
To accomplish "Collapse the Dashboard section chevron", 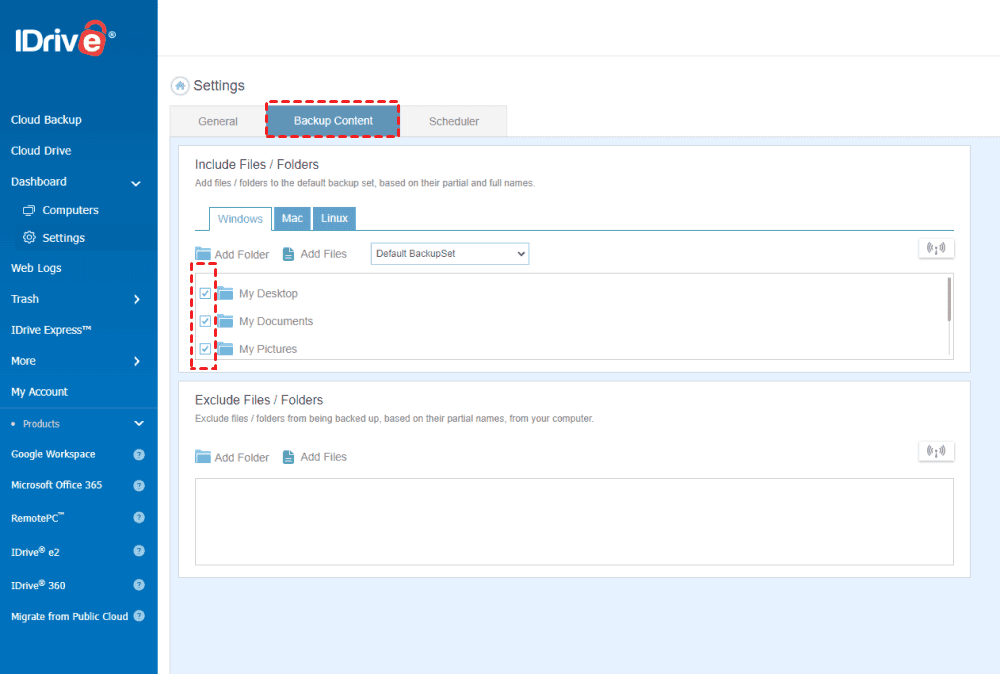I will point(136,183).
